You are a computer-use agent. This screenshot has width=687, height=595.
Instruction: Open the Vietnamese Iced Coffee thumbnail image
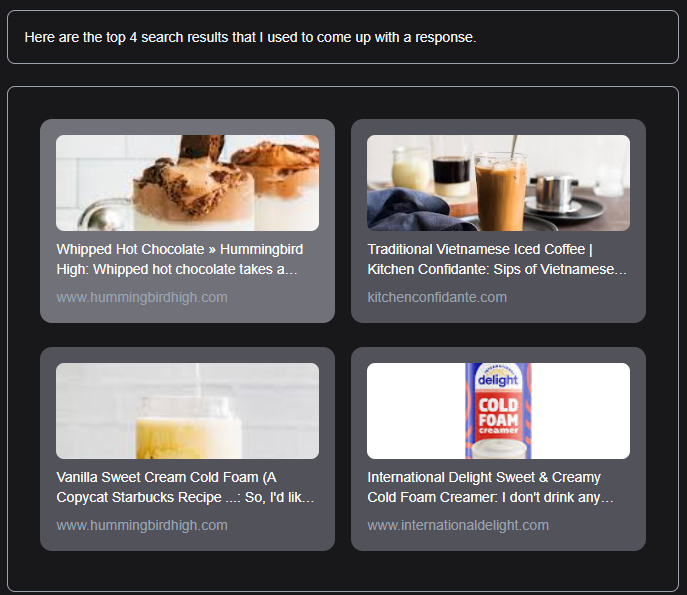(499, 183)
